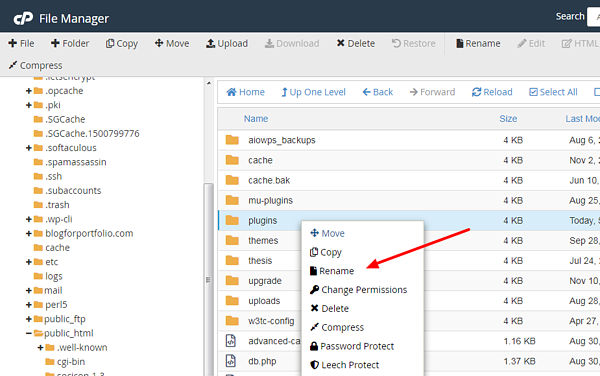This screenshot has width=600, height=376.
Task: Select the cache folder icon in list
Action: pyautogui.click(x=232, y=160)
